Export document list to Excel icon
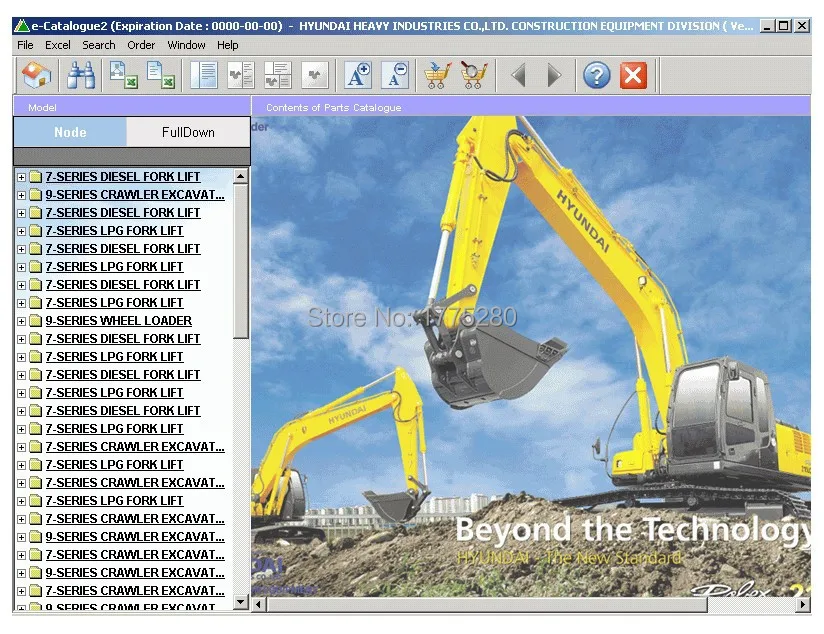 [160, 75]
